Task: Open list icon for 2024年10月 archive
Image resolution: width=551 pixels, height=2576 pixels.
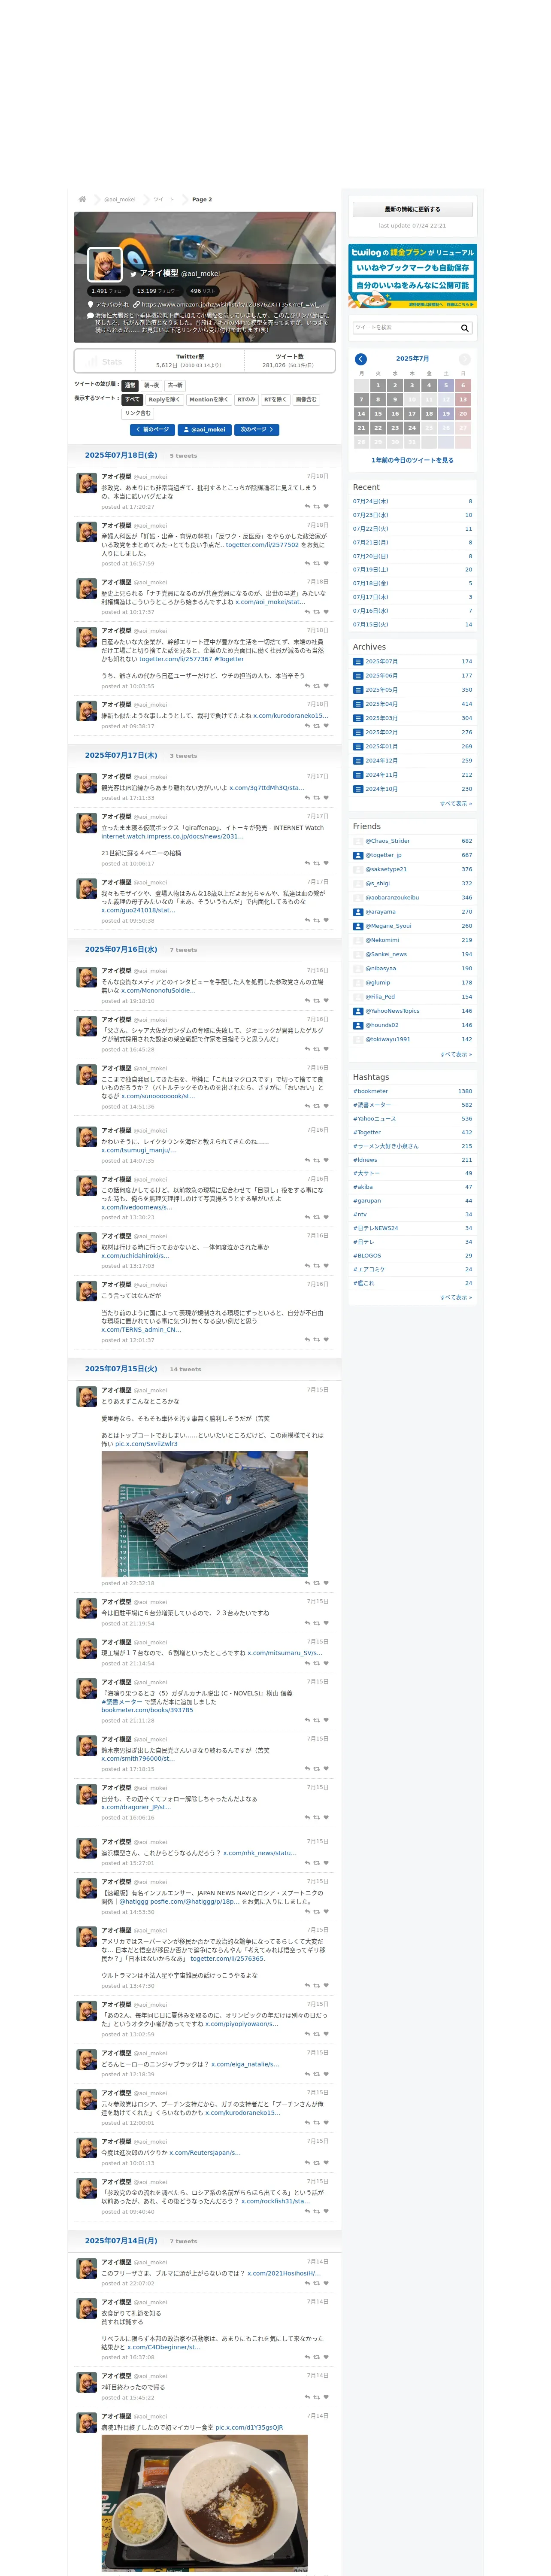Action: [x=357, y=789]
